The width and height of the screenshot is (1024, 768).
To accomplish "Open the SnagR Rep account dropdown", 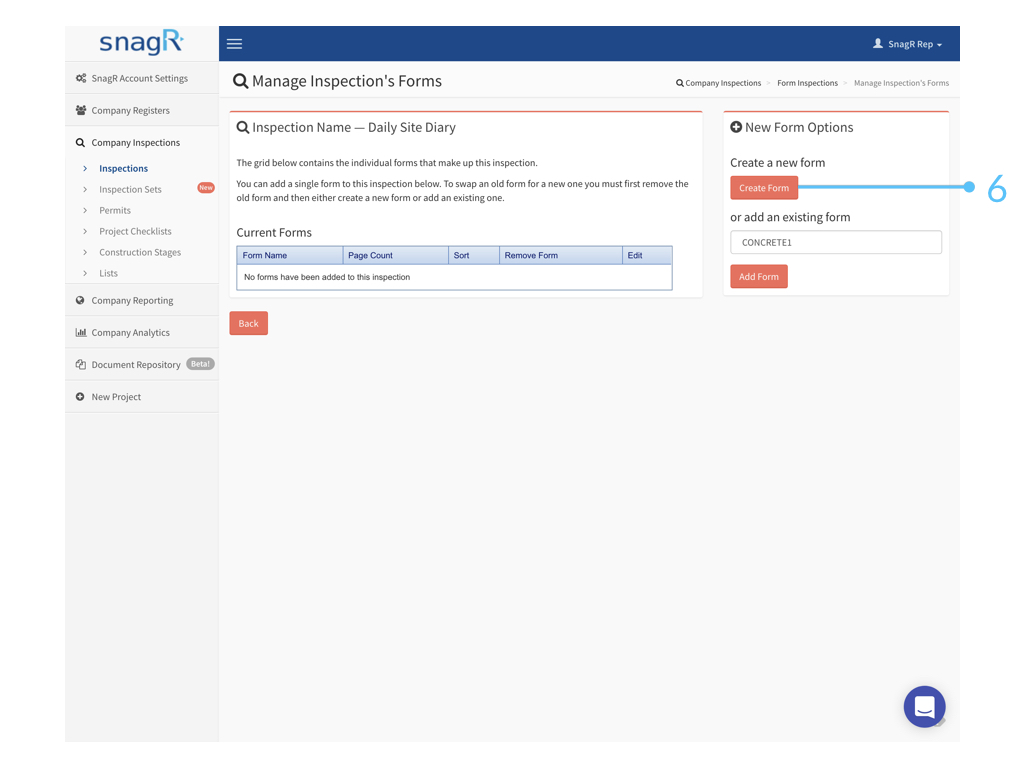I will 908,43.
